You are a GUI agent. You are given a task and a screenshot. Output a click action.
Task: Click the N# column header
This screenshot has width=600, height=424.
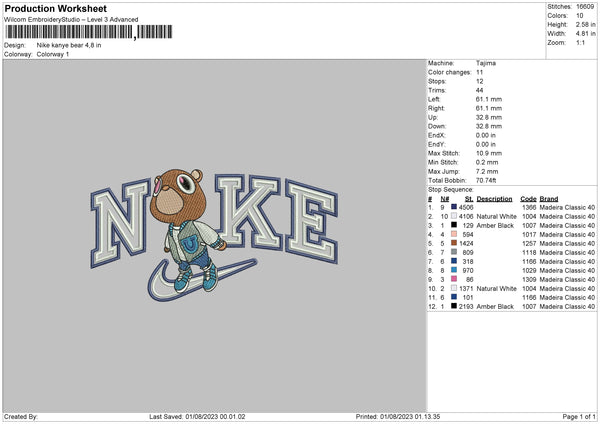click(x=445, y=199)
